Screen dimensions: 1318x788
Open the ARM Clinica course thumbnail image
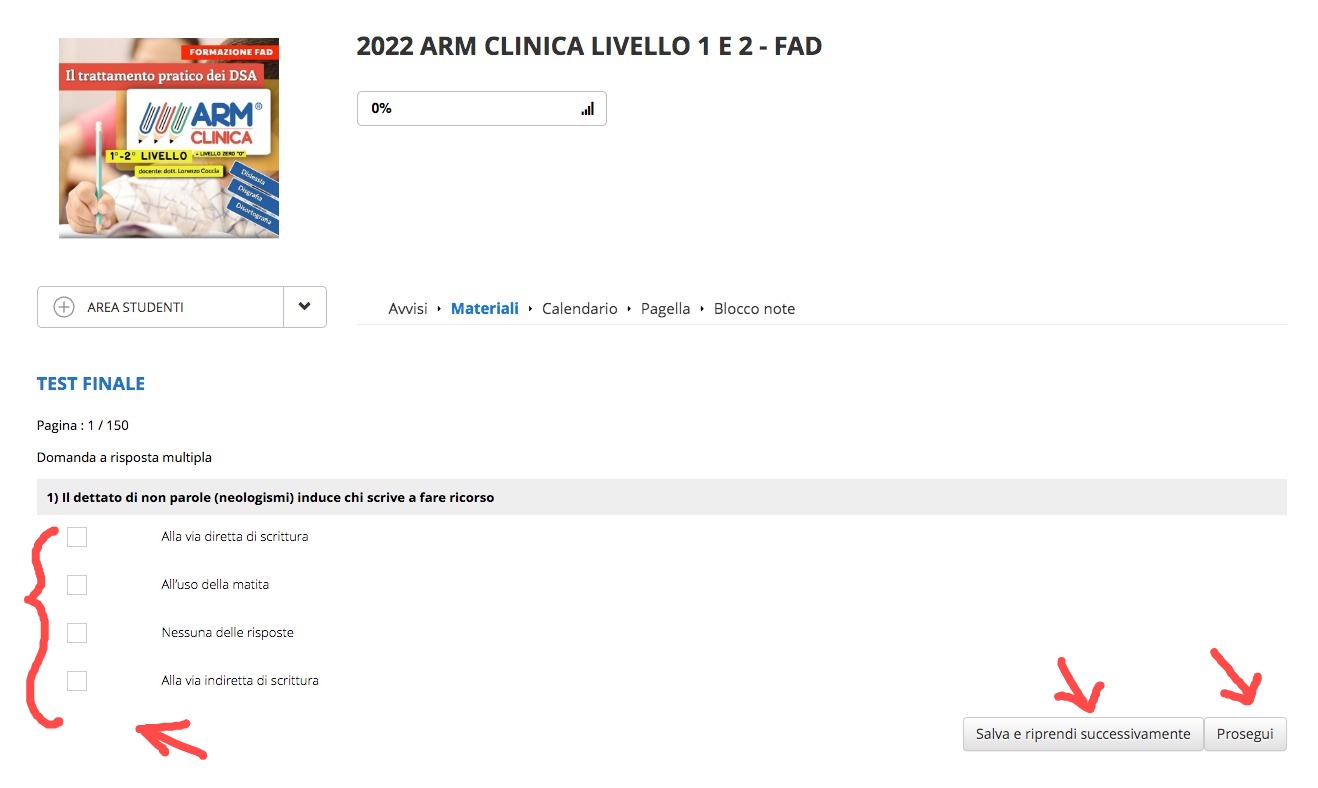[x=169, y=138]
